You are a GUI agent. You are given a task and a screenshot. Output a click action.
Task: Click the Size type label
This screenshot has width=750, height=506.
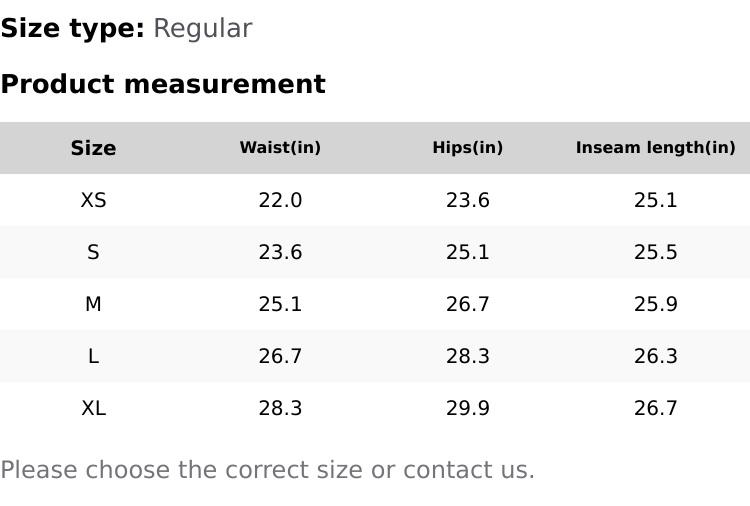(72, 28)
